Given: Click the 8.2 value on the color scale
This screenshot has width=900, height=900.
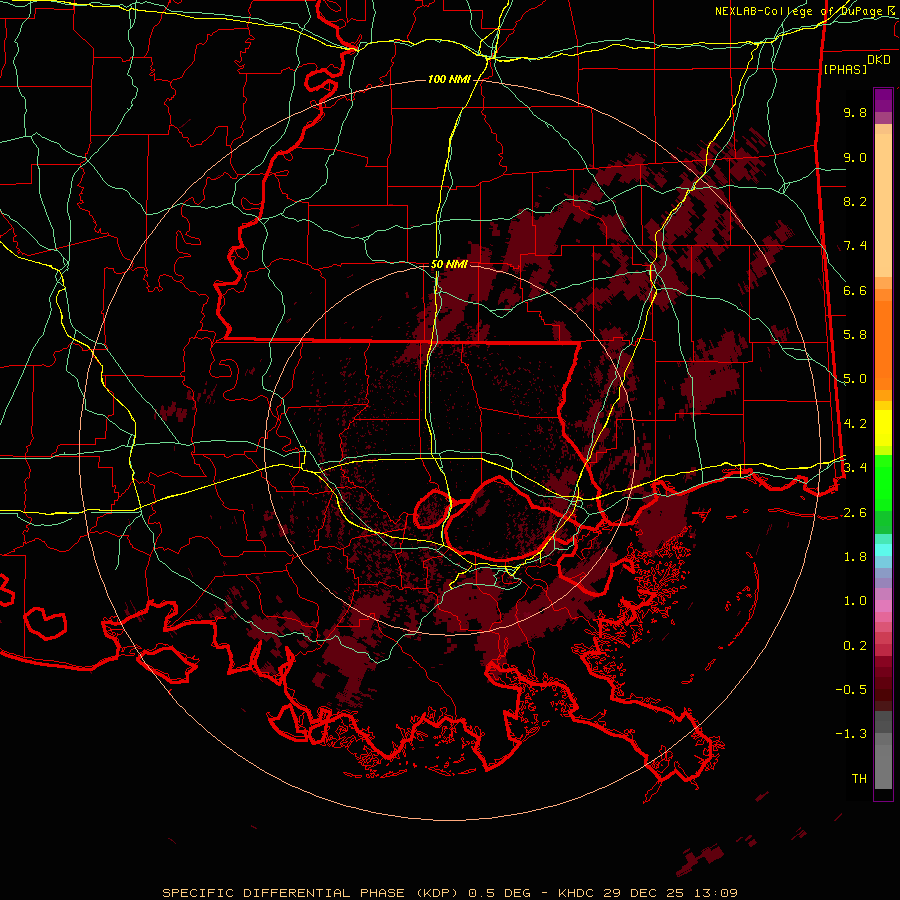Looking at the screenshot, I should click(x=855, y=201).
